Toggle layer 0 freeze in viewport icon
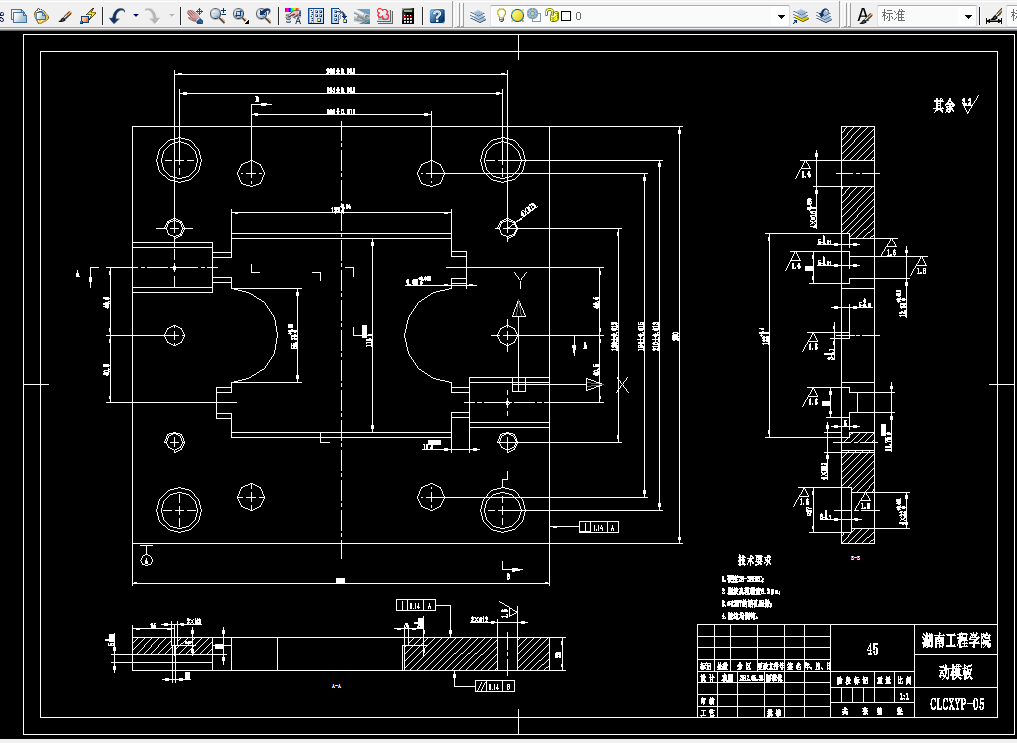Viewport: 1017px width, 743px height. click(534, 16)
